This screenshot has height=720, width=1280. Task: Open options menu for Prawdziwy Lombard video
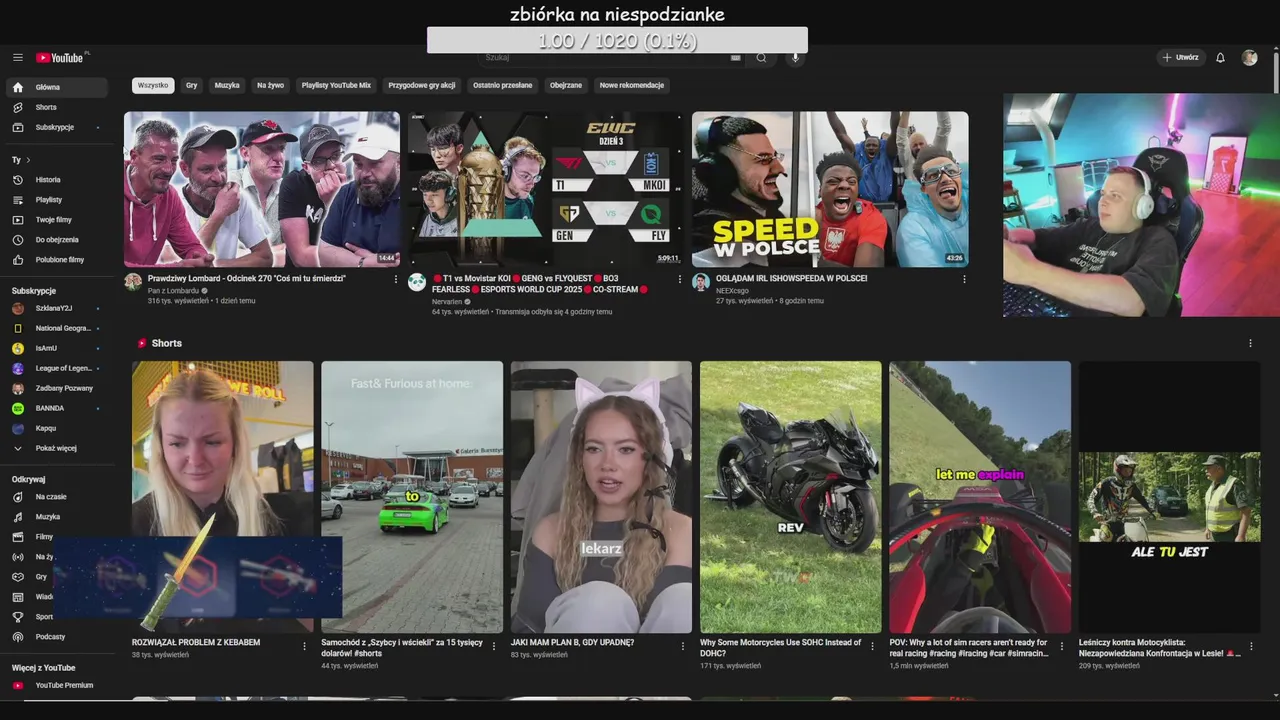(396, 279)
